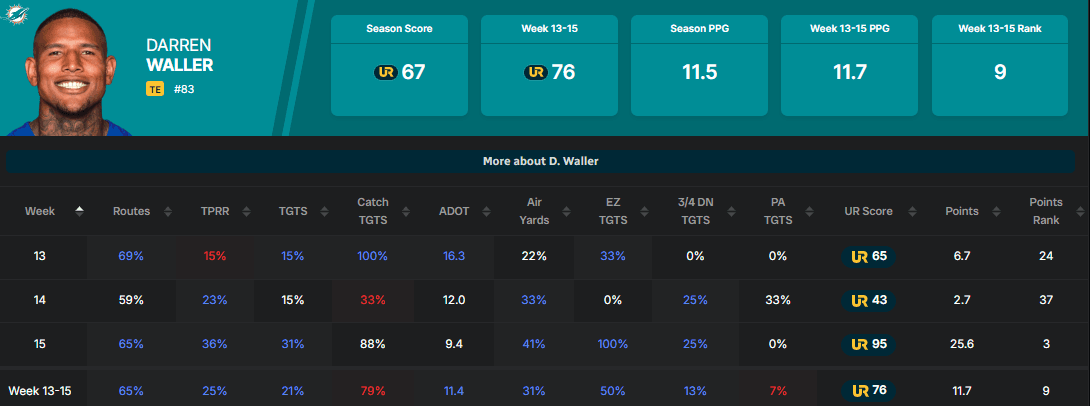This screenshot has width=1090, height=406.
Task: Sort the table by the Week column arrow
Action: (79, 210)
